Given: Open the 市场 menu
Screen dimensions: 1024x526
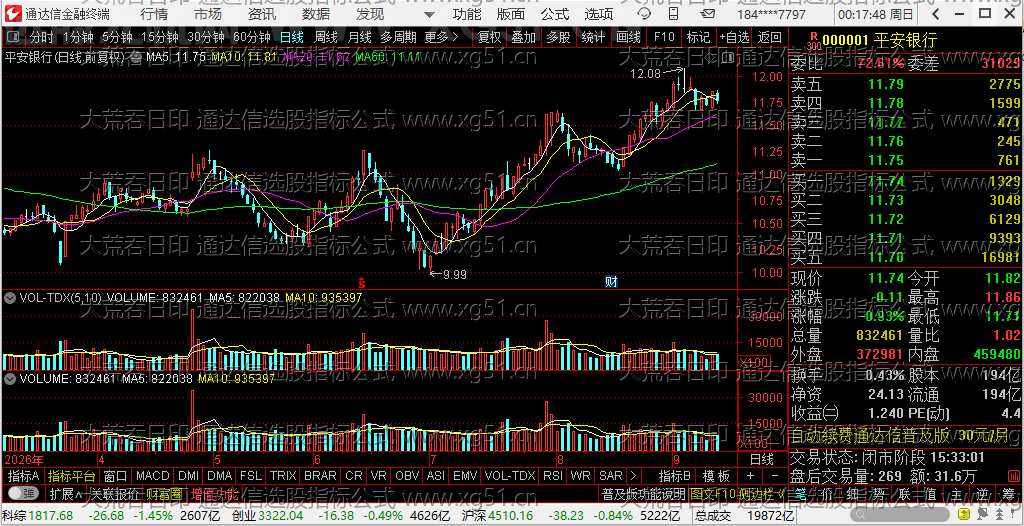Looking at the screenshot, I should point(208,14).
